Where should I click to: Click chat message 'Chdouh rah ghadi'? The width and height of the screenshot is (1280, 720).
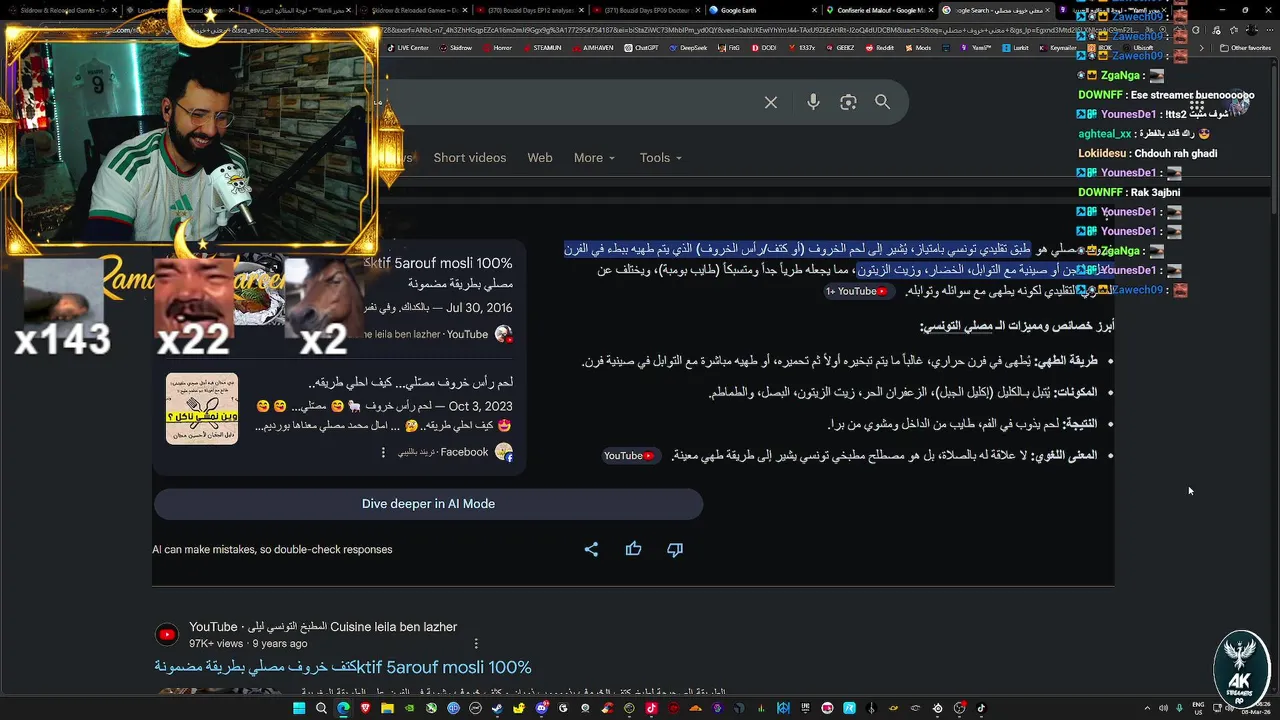pos(1174,153)
